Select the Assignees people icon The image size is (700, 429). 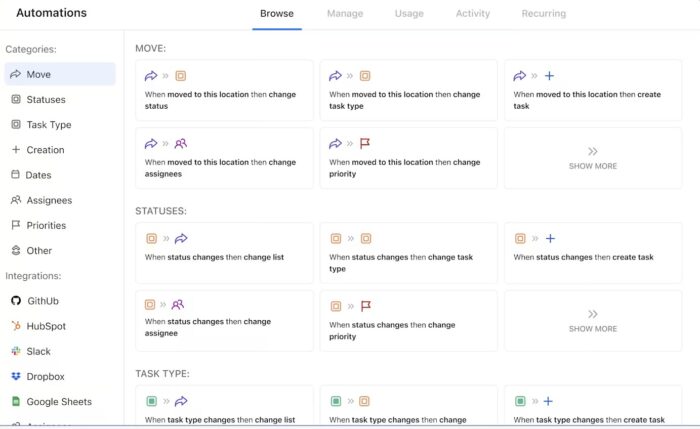pyautogui.click(x=16, y=200)
